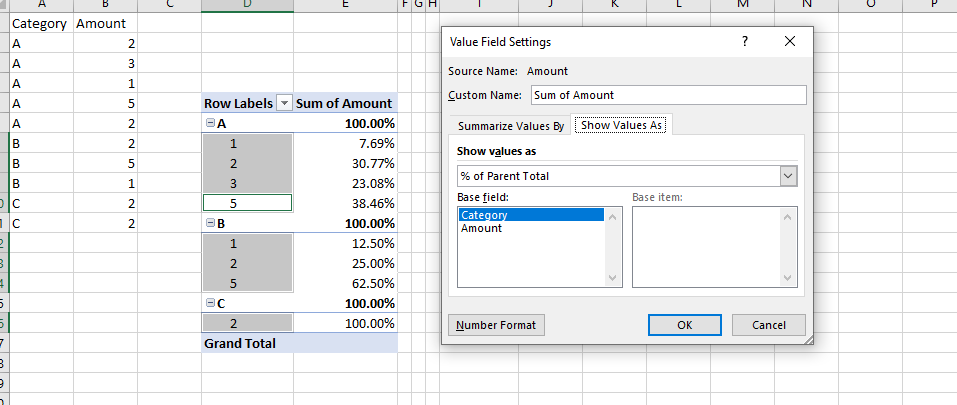Open the Row Labels filter dropdown

[x=284, y=104]
